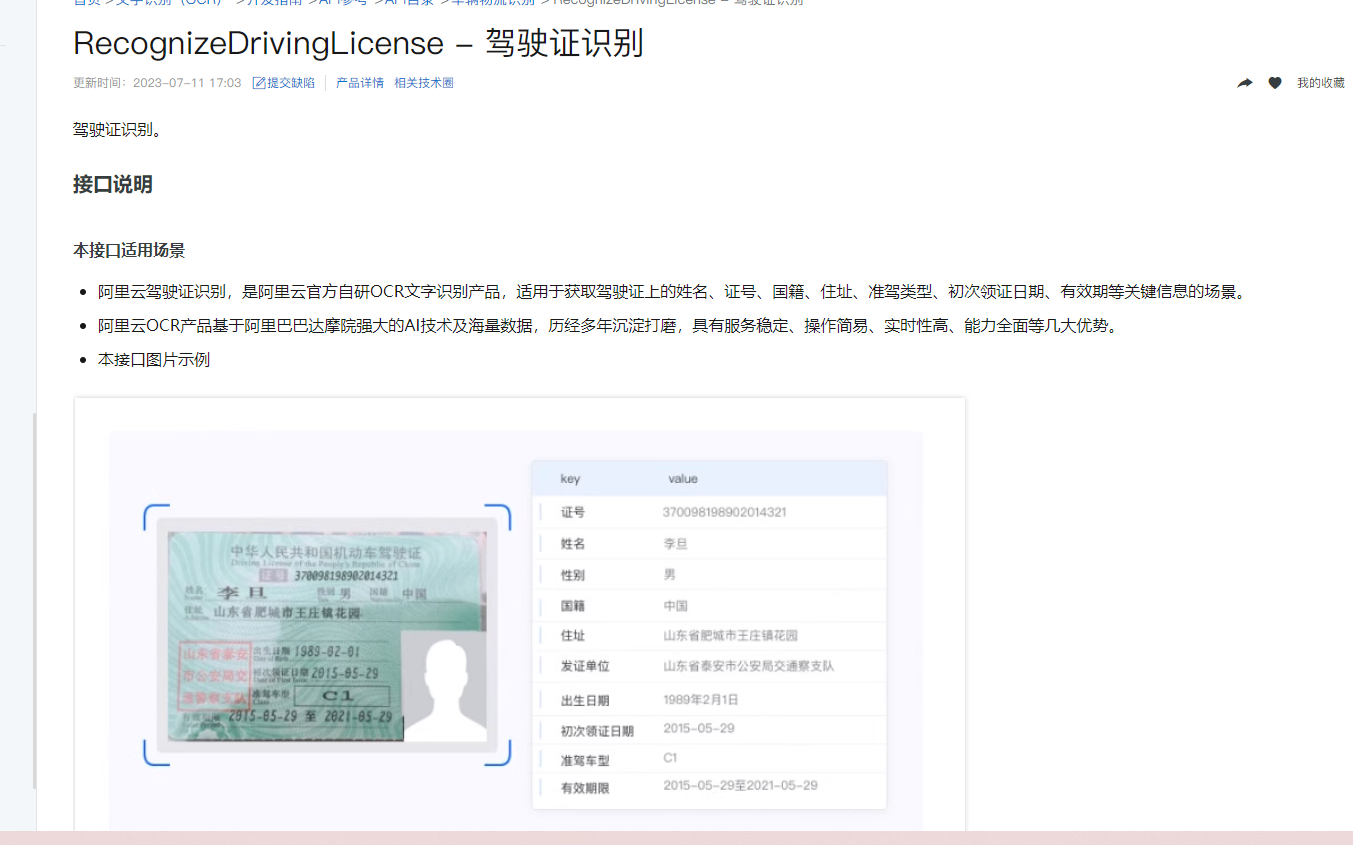The image size is (1353, 845).
Task: Click the 姓名 key cell
Action: point(573,544)
